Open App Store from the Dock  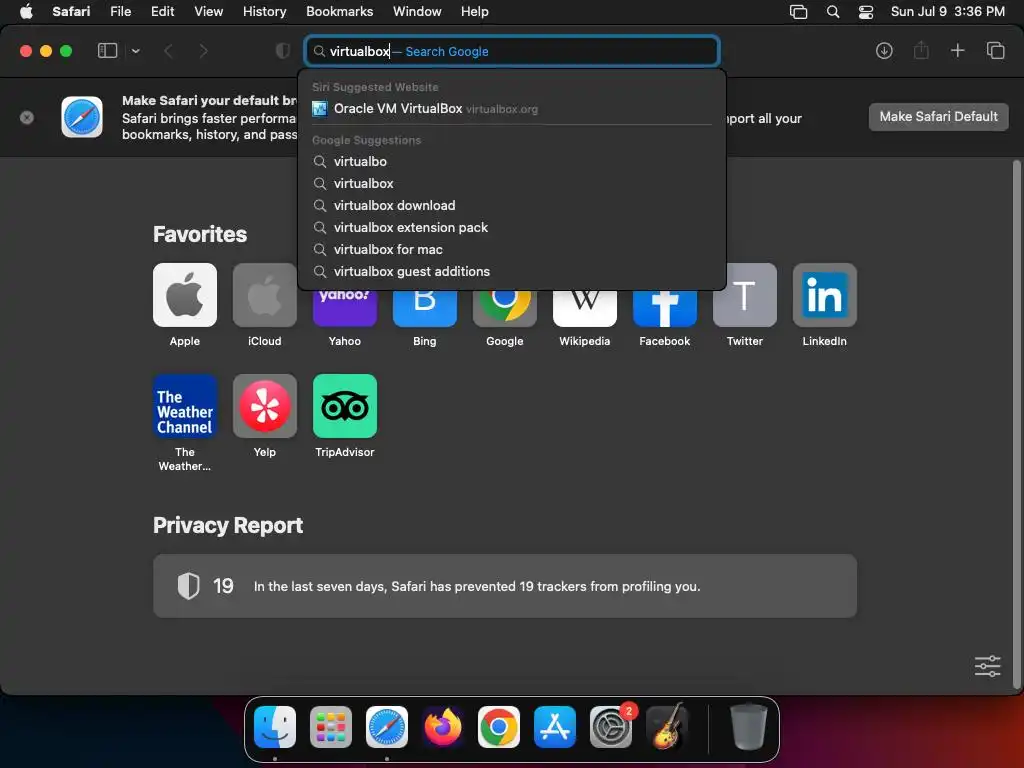click(555, 727)
